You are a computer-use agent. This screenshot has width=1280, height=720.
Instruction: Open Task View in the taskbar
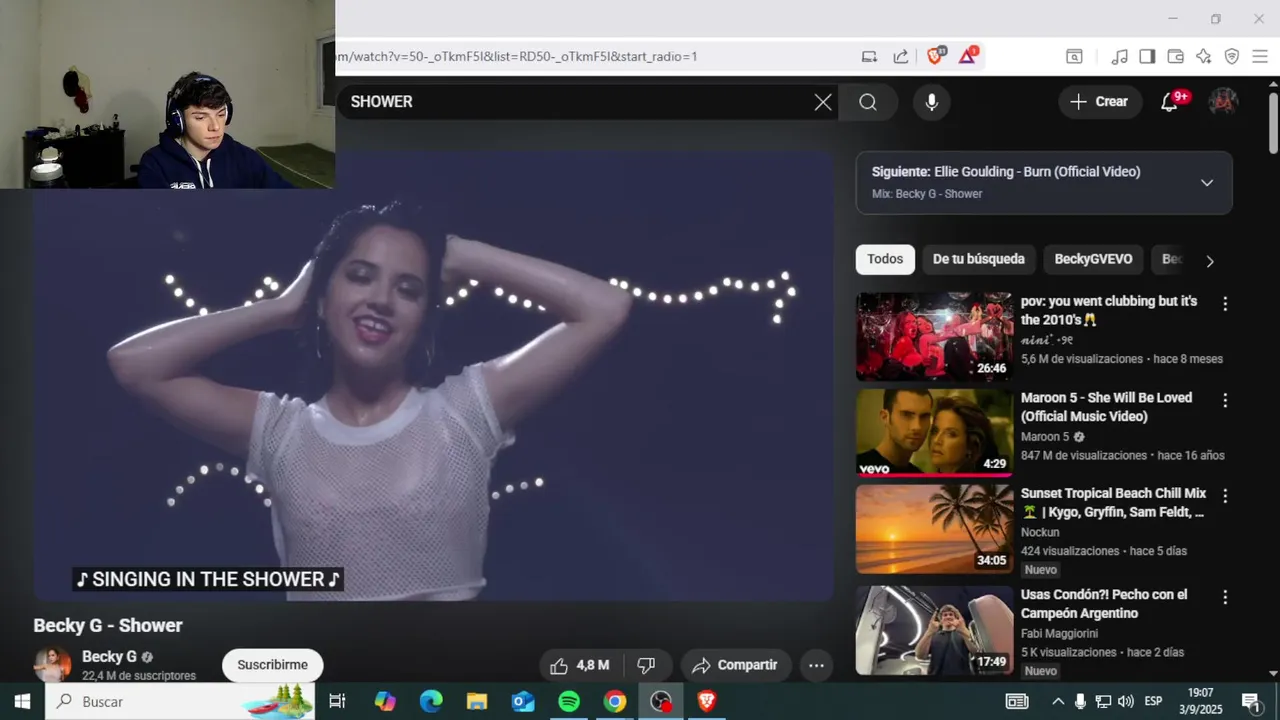pos(337,701)
